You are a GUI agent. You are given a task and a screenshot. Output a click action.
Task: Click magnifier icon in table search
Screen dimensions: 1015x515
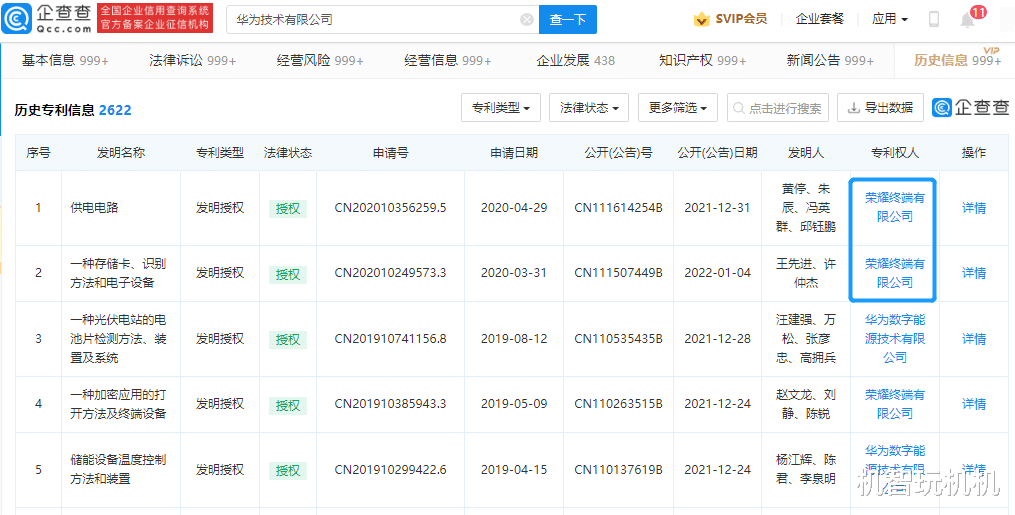pyautogui.click(x=739, y=109)
